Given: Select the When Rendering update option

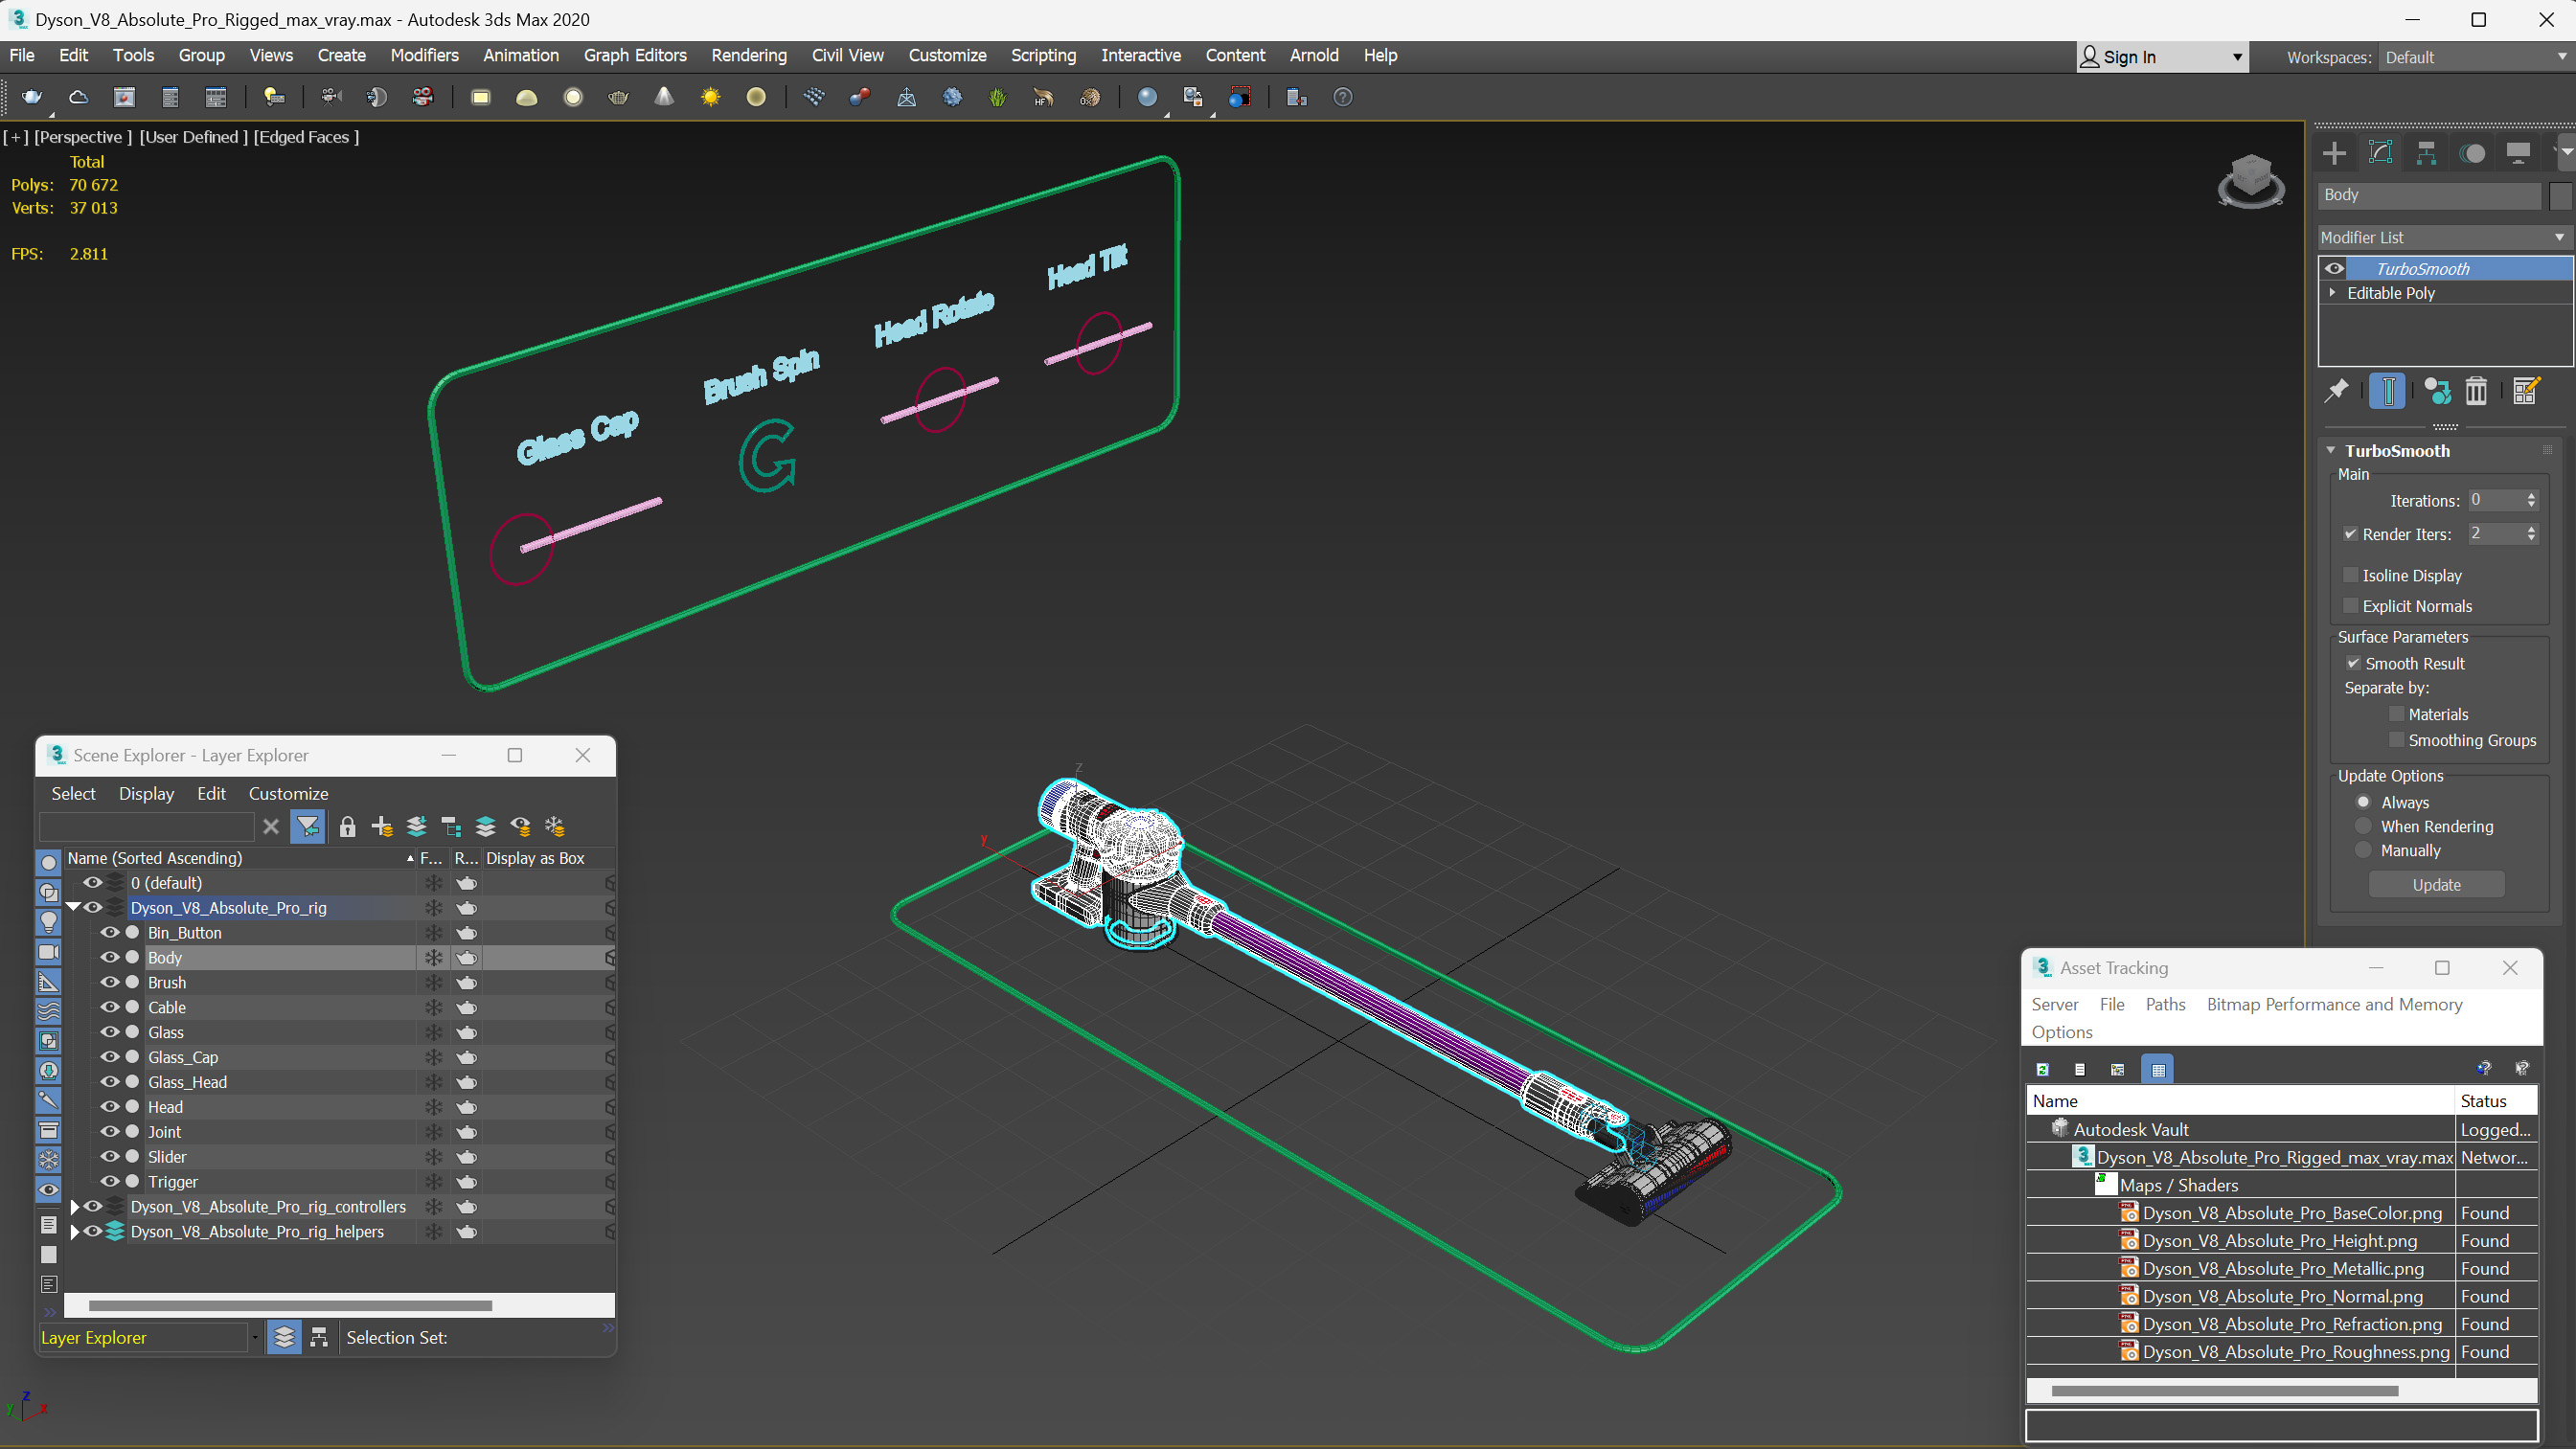Looking at the screenshot, I should pos(2364,826).
